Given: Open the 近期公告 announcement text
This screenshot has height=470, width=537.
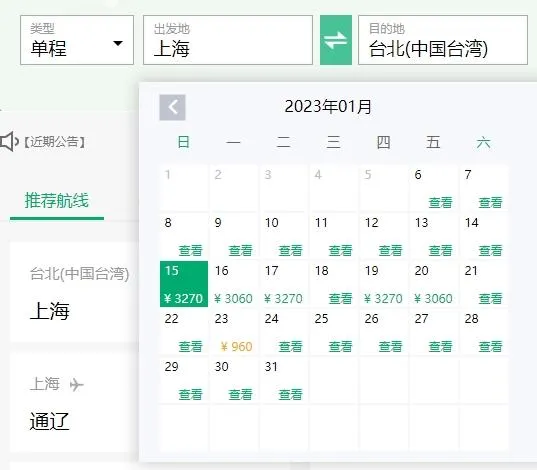Looking at the screenshot, I should tap(54, 141).
